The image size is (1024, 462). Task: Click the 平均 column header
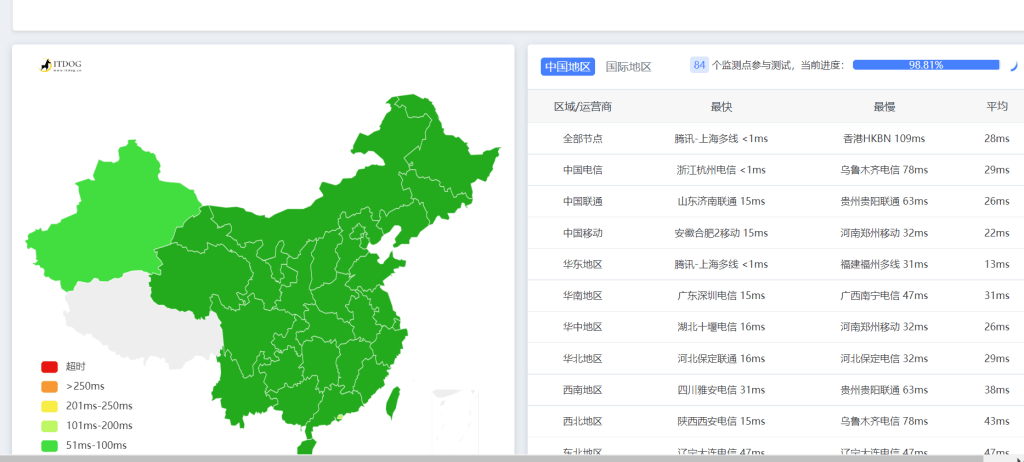coord(997,107)
